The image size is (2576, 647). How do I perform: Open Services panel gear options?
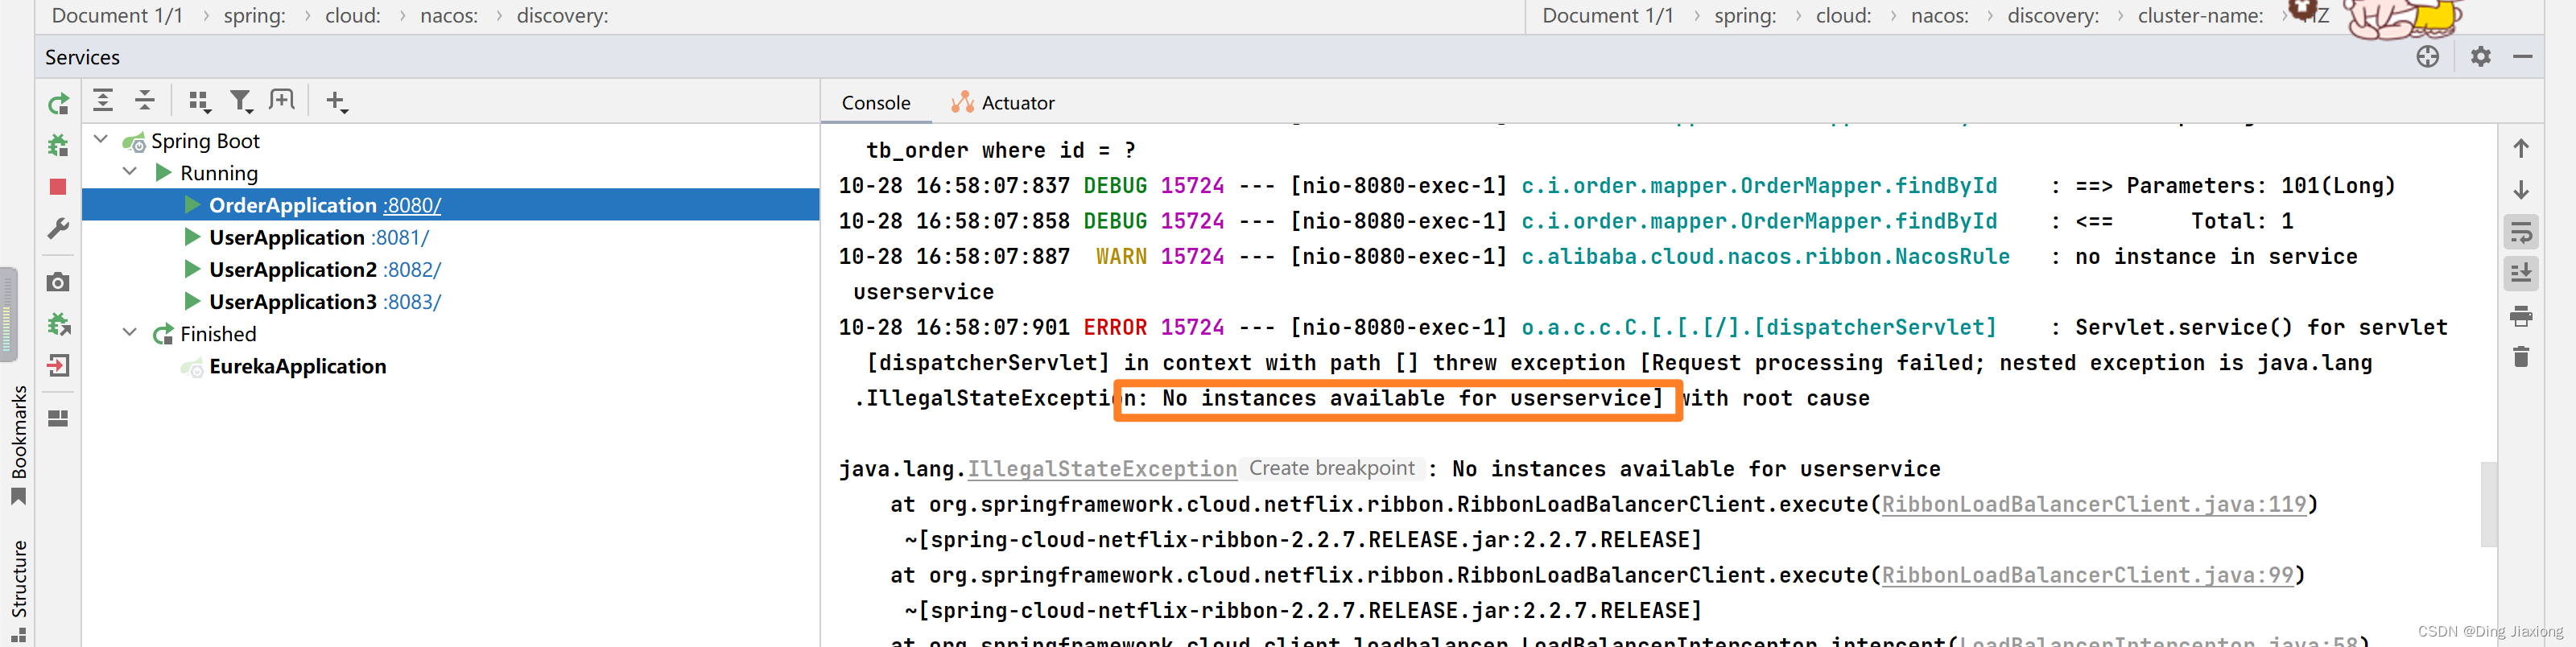click(2481, 57)
